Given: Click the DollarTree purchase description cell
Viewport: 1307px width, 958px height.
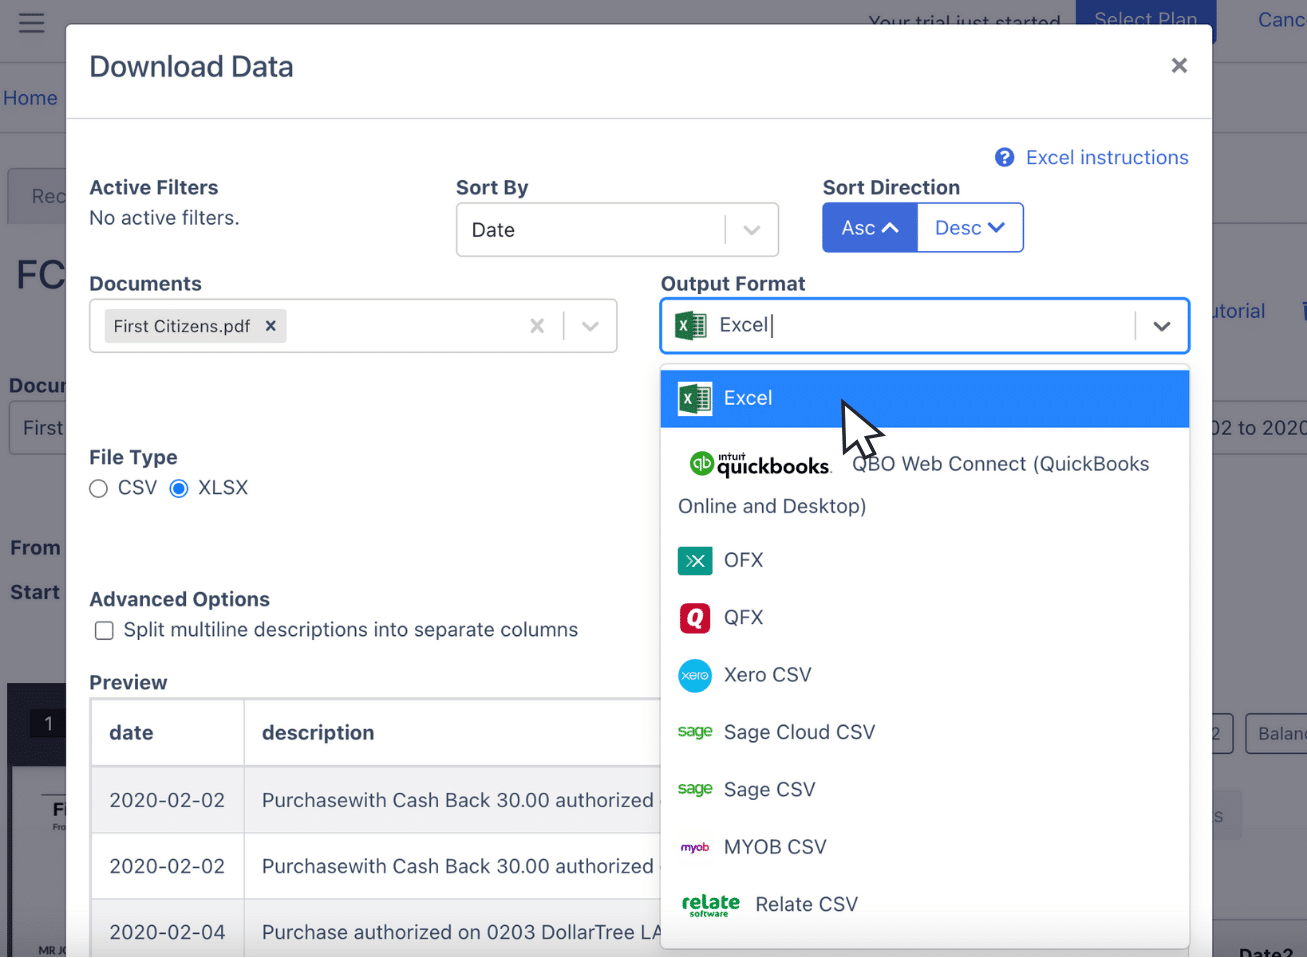Looking at the screenshot, I should pos(452,932).
